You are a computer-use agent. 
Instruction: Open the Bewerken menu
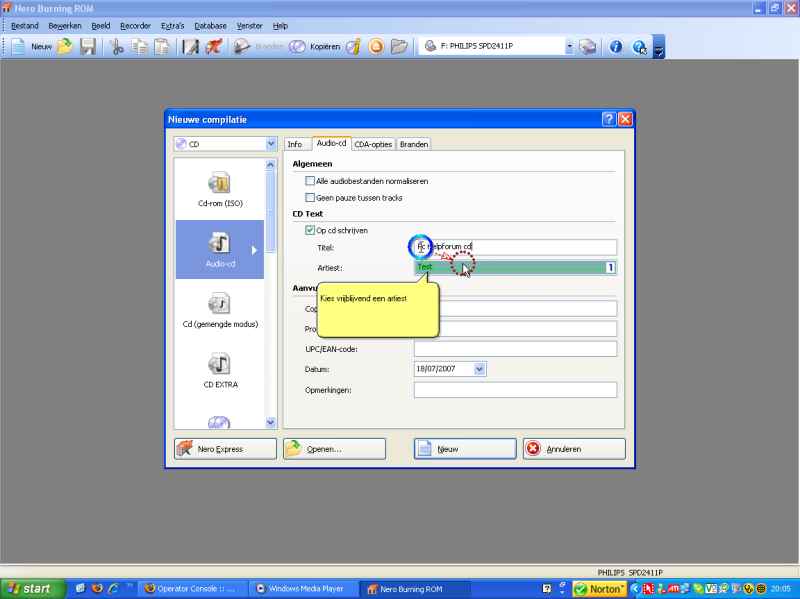click(65, 26)
